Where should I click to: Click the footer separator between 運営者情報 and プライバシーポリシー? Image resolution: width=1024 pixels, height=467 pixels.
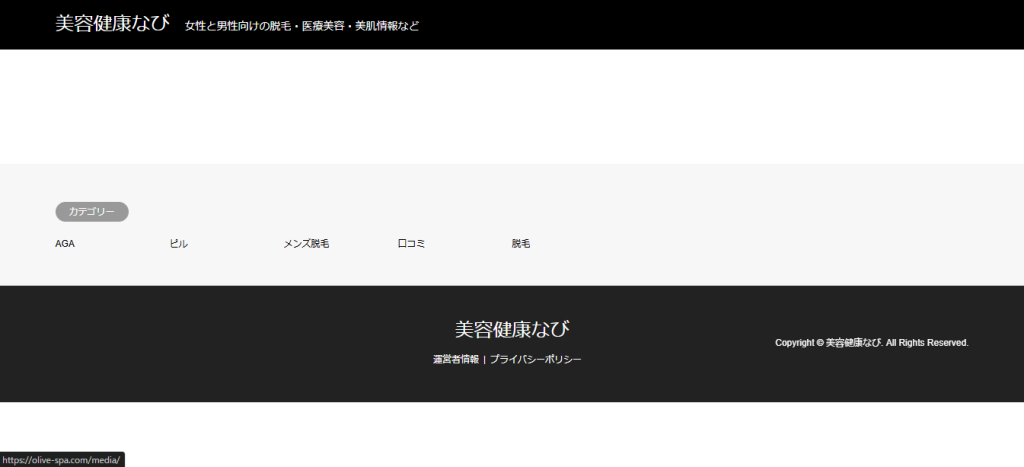pyautogui.click(x=484, y=359)
